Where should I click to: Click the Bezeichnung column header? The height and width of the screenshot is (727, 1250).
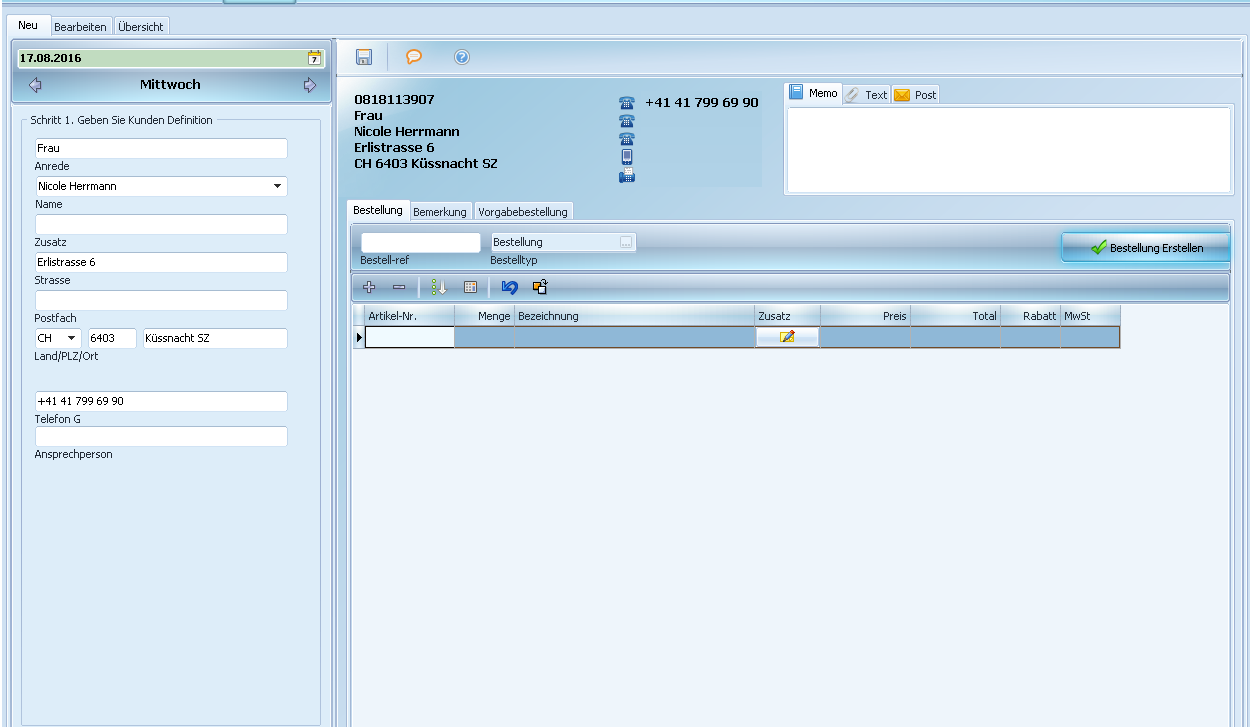click(x=635, y=315)
